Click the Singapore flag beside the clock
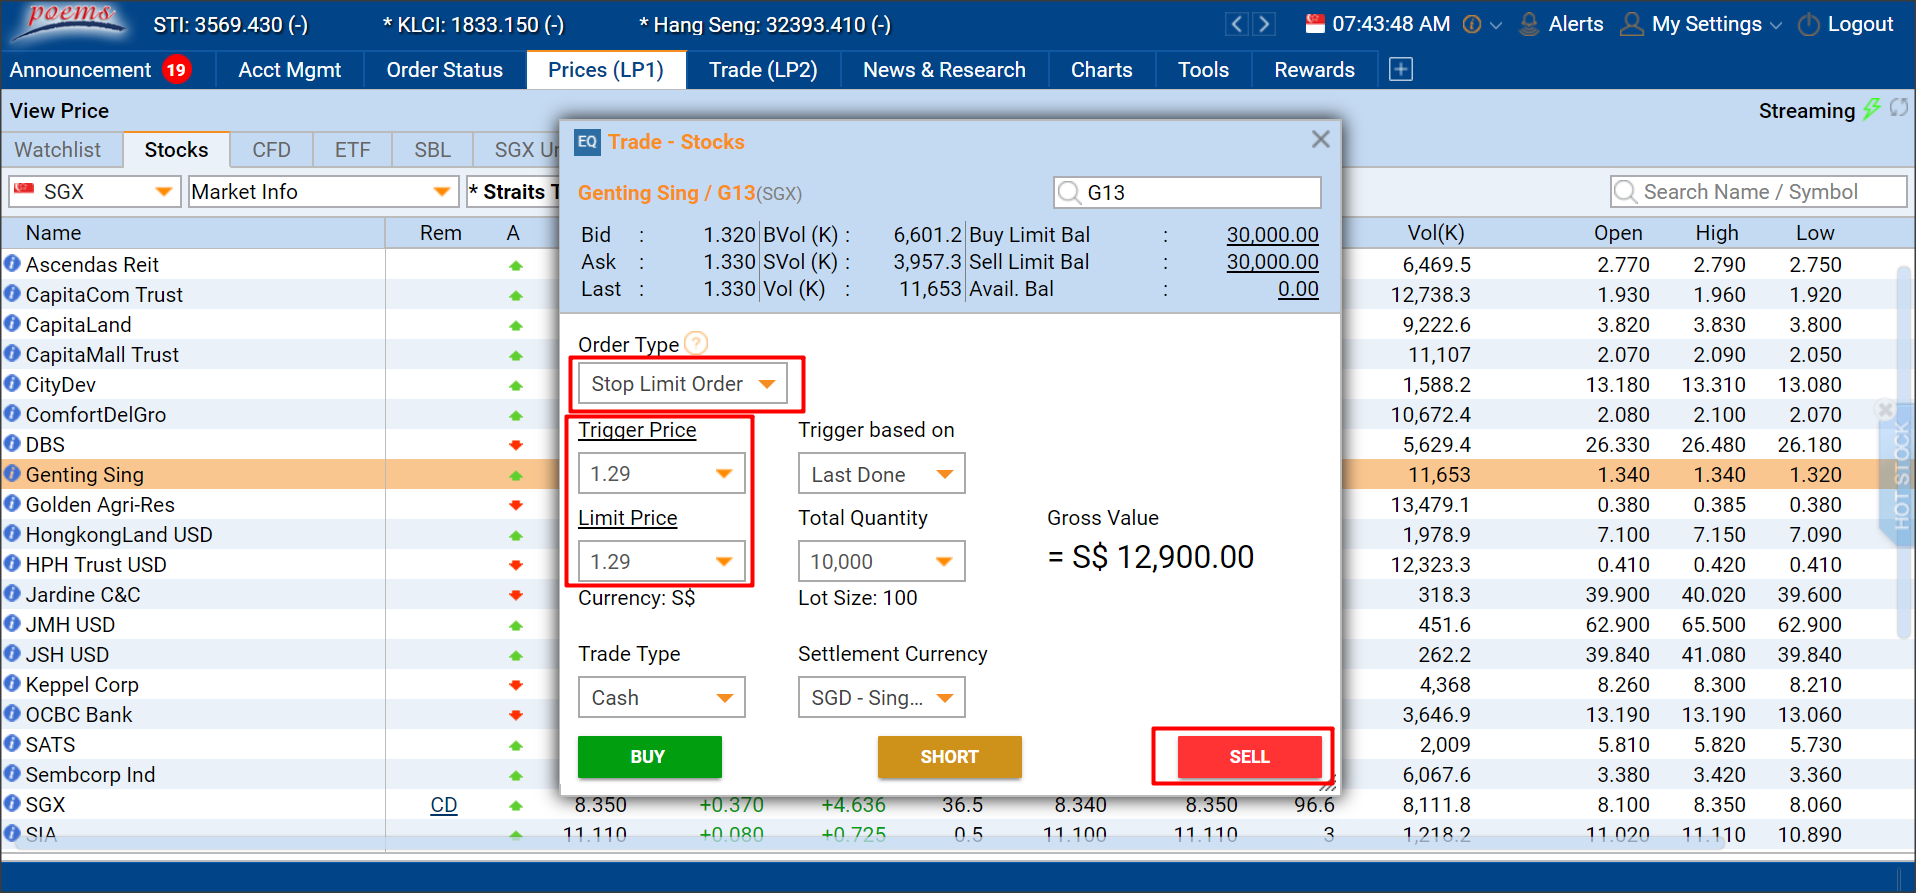 pyautogui.click(x=1315, y=23)
